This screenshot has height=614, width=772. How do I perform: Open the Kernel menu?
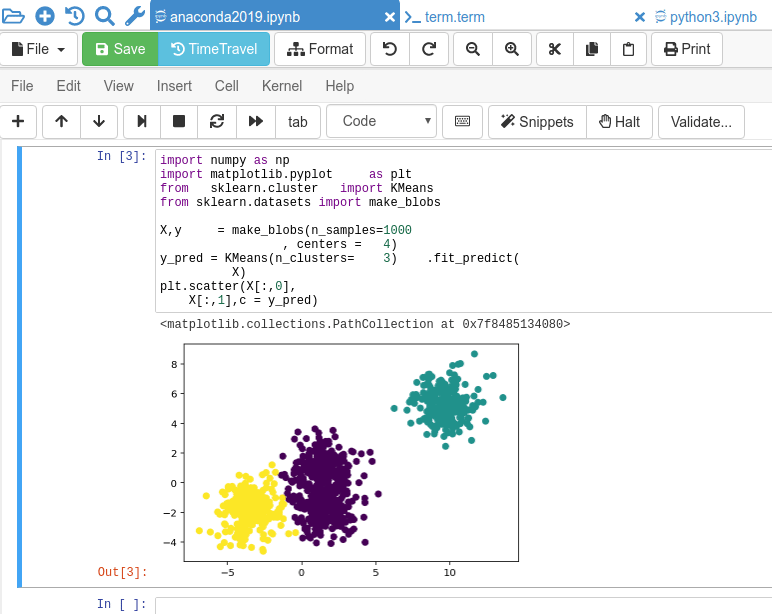pos(282,86)
